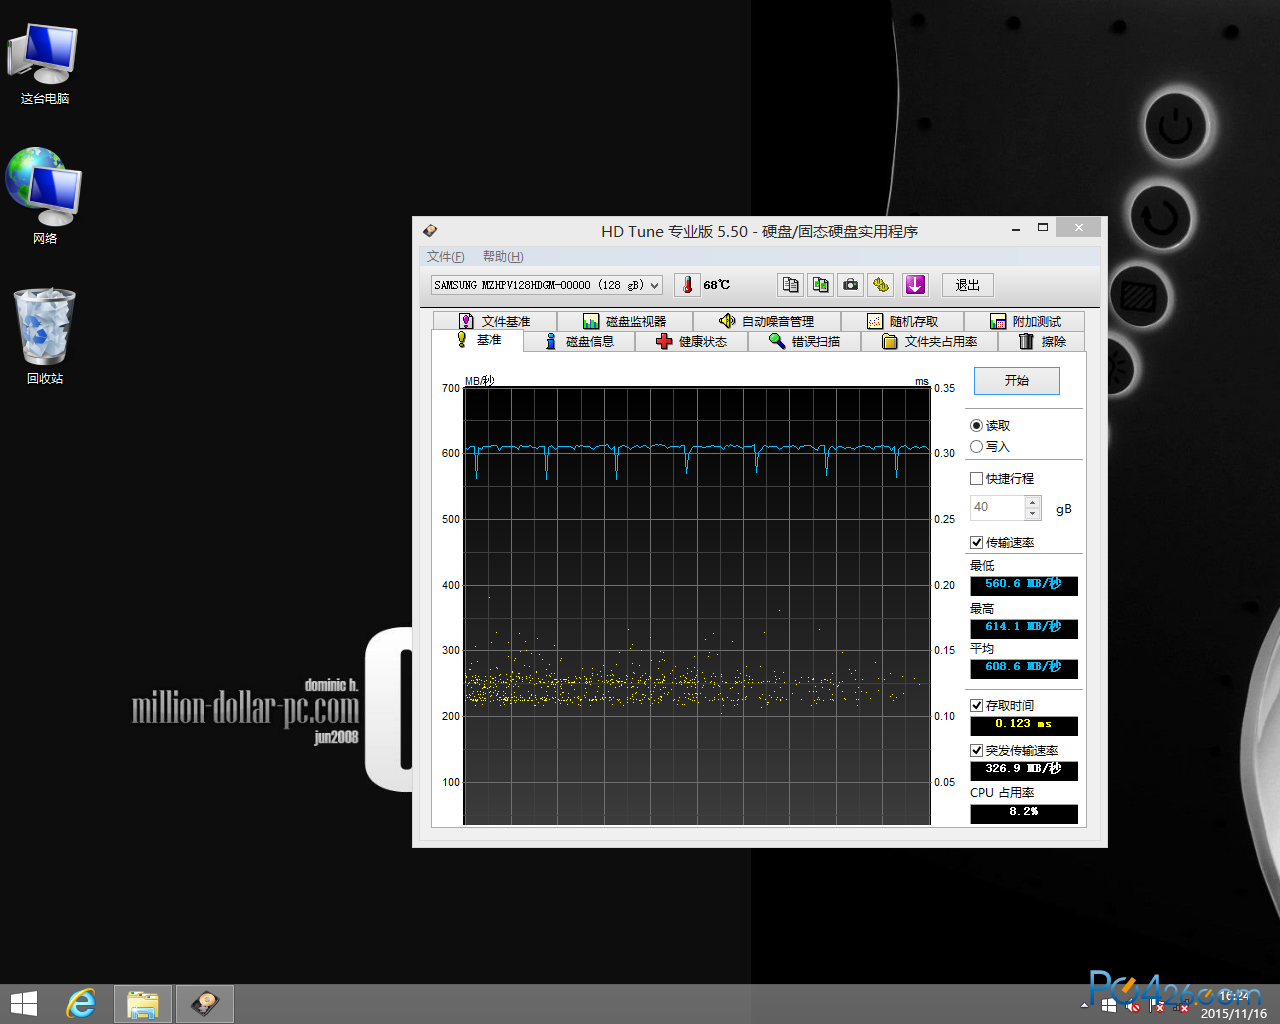Click the 8.2% CPU usage value
Viewport: 1280px width, 1024px height.
coord(1024,813)
